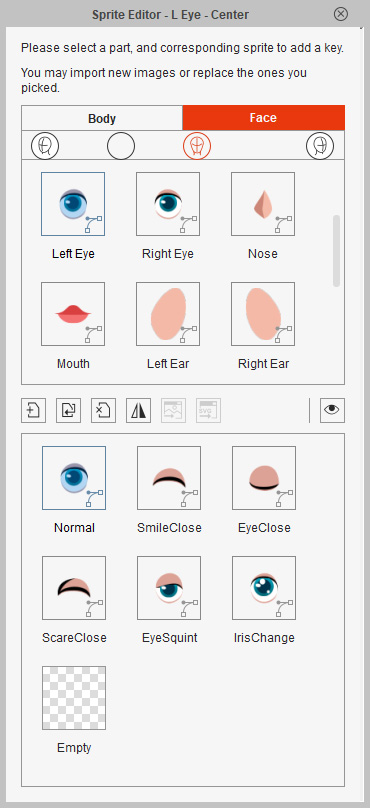Close the Sprite Editor window
Screen dimensions: 370x808
pyautogui.click(x=341, y=14)
